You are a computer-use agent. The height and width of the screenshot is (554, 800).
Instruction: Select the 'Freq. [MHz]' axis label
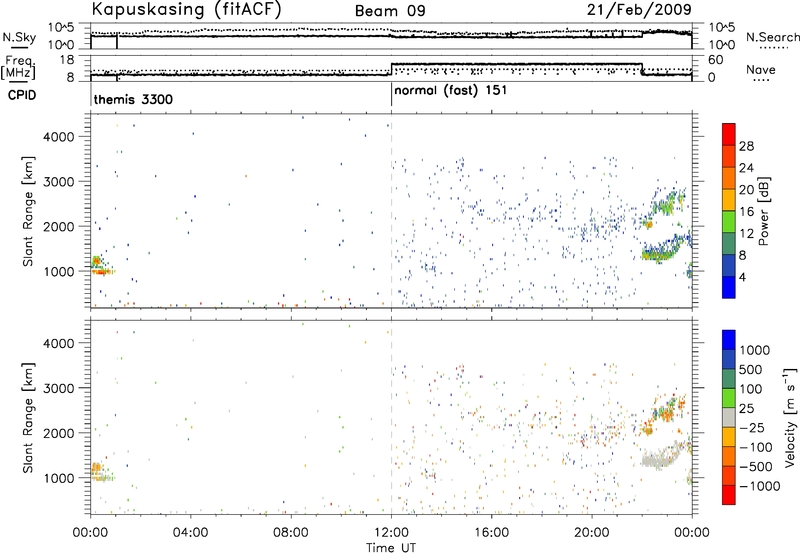[19, 68]
